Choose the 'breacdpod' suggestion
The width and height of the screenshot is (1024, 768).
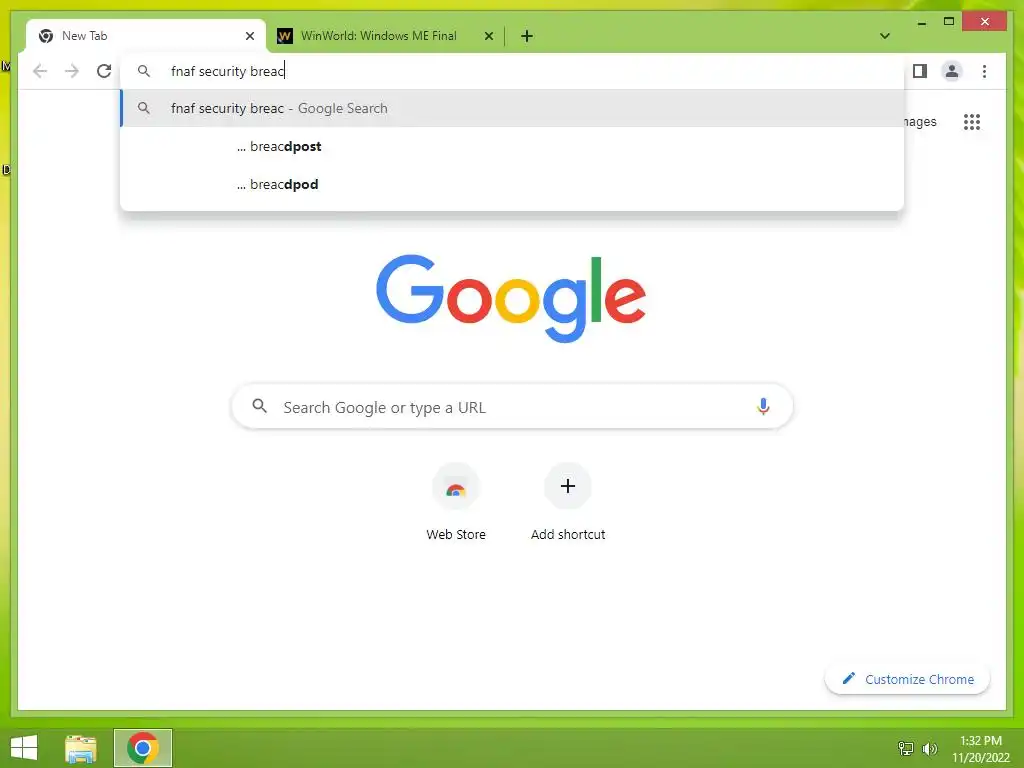tap(512, 184)
